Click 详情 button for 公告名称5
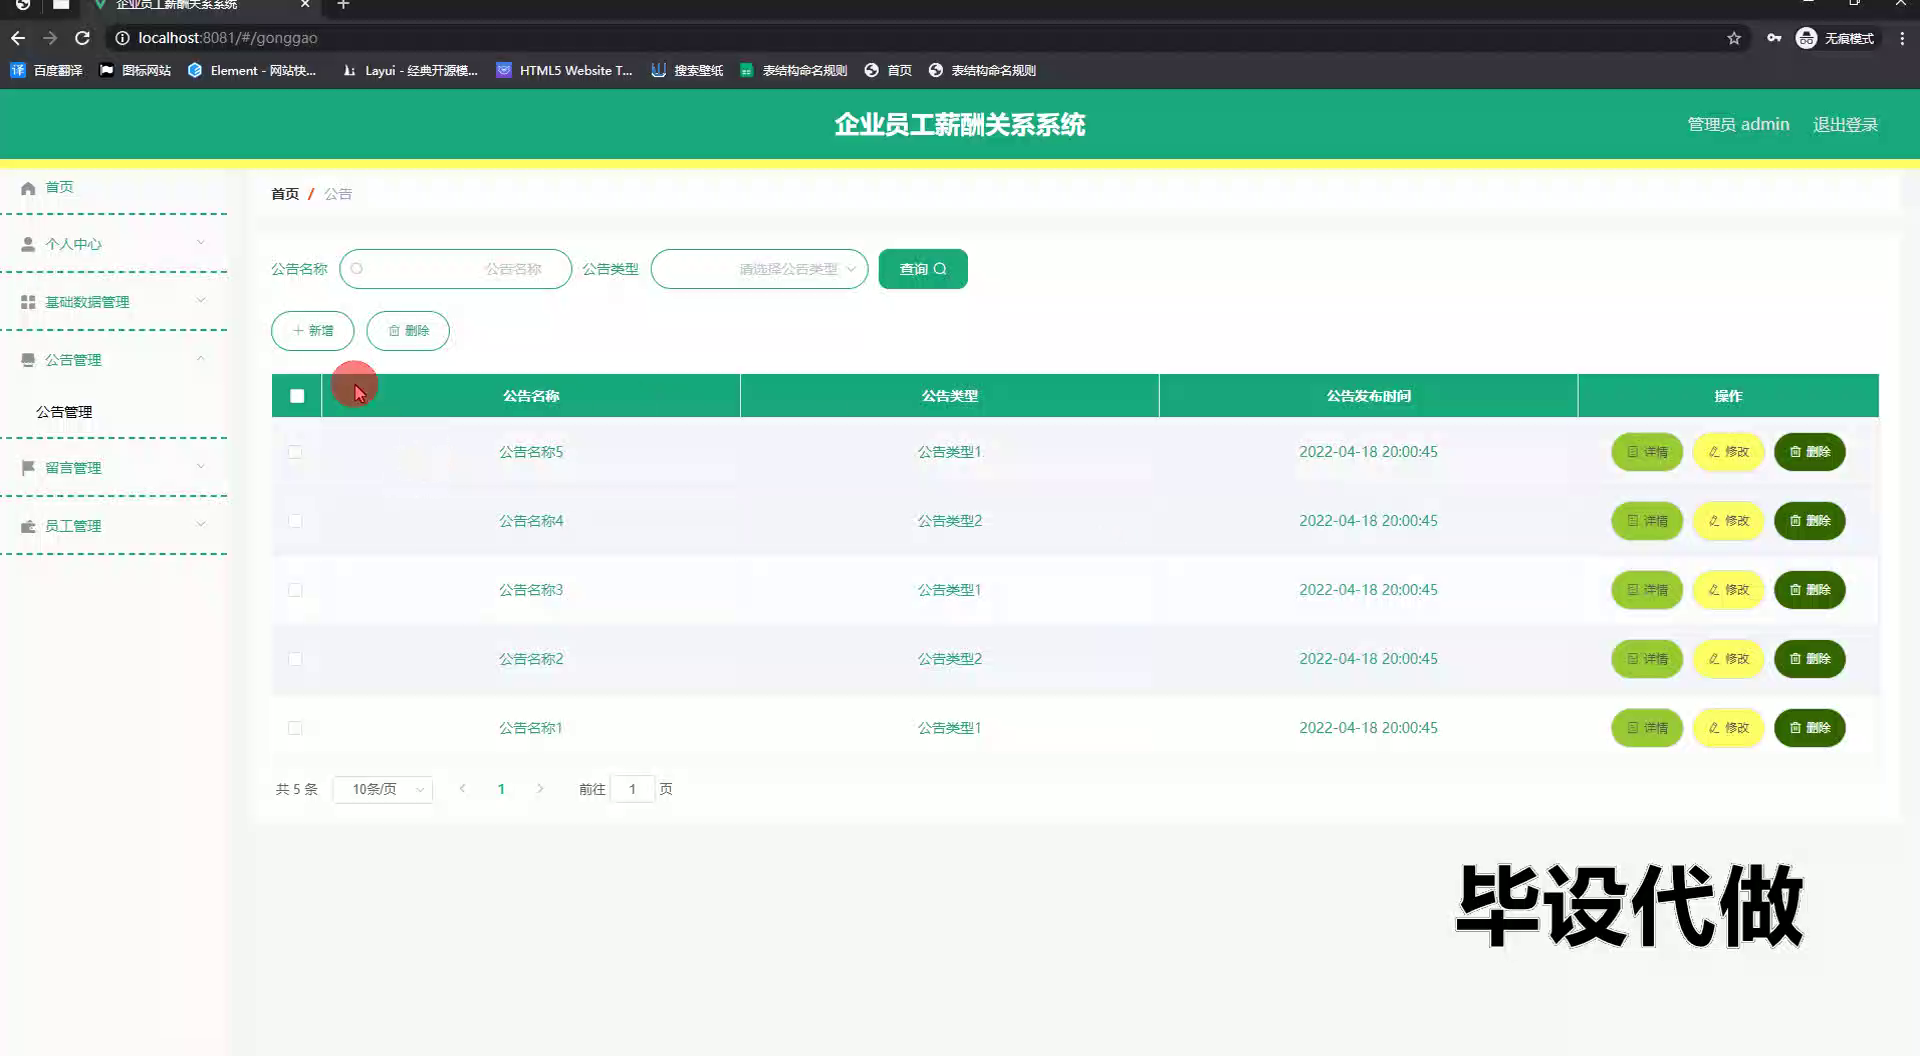The image size is (1920, 1056). 1647,452
